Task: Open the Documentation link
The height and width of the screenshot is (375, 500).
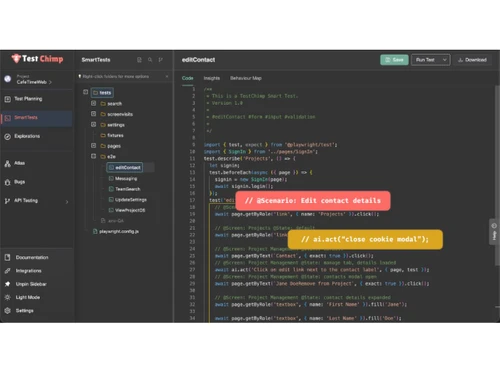Action: [x=32, y=257]
